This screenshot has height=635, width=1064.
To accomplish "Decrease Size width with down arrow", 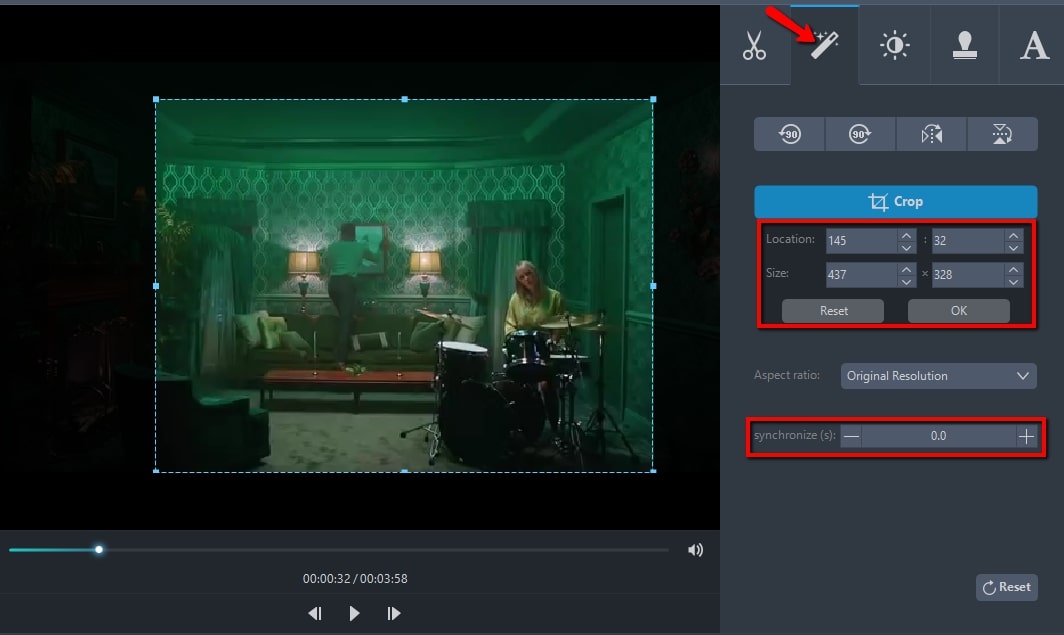I will [x=907, y=281].
